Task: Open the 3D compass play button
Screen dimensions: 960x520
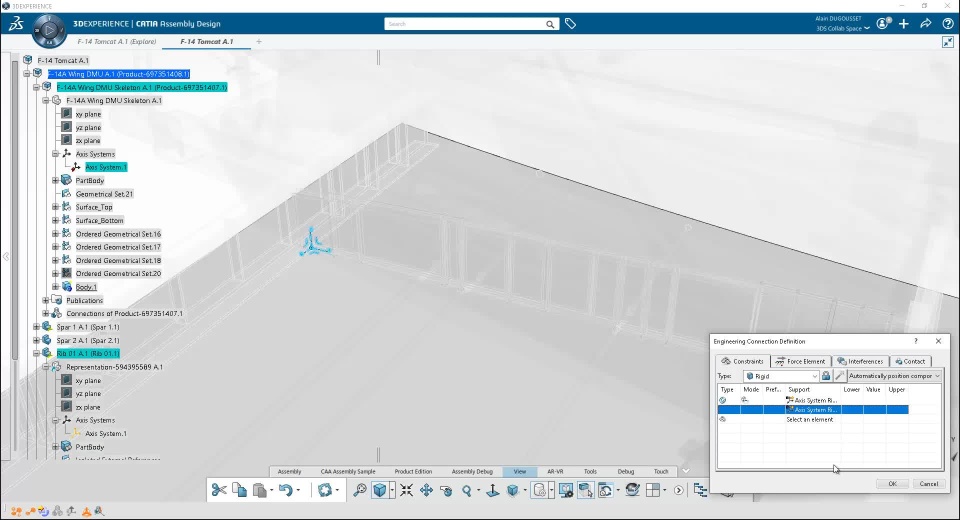Action: coord(50,29)
